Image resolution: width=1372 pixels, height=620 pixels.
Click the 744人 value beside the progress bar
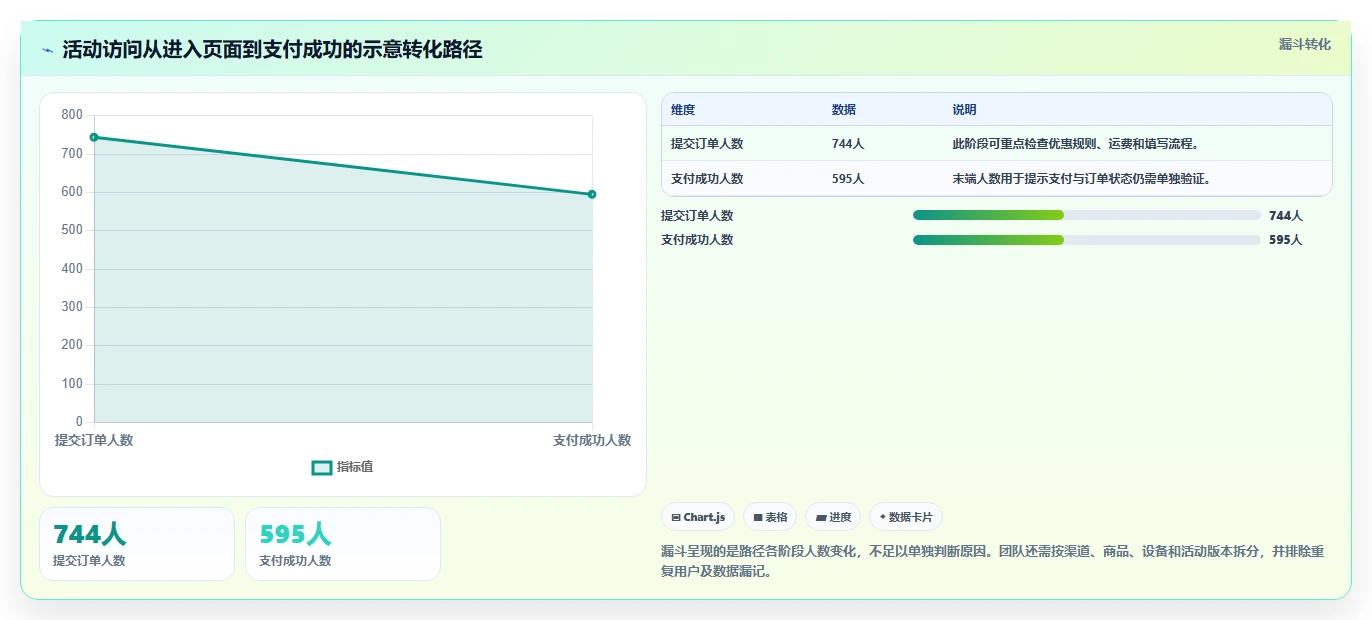pos(1286,215)
